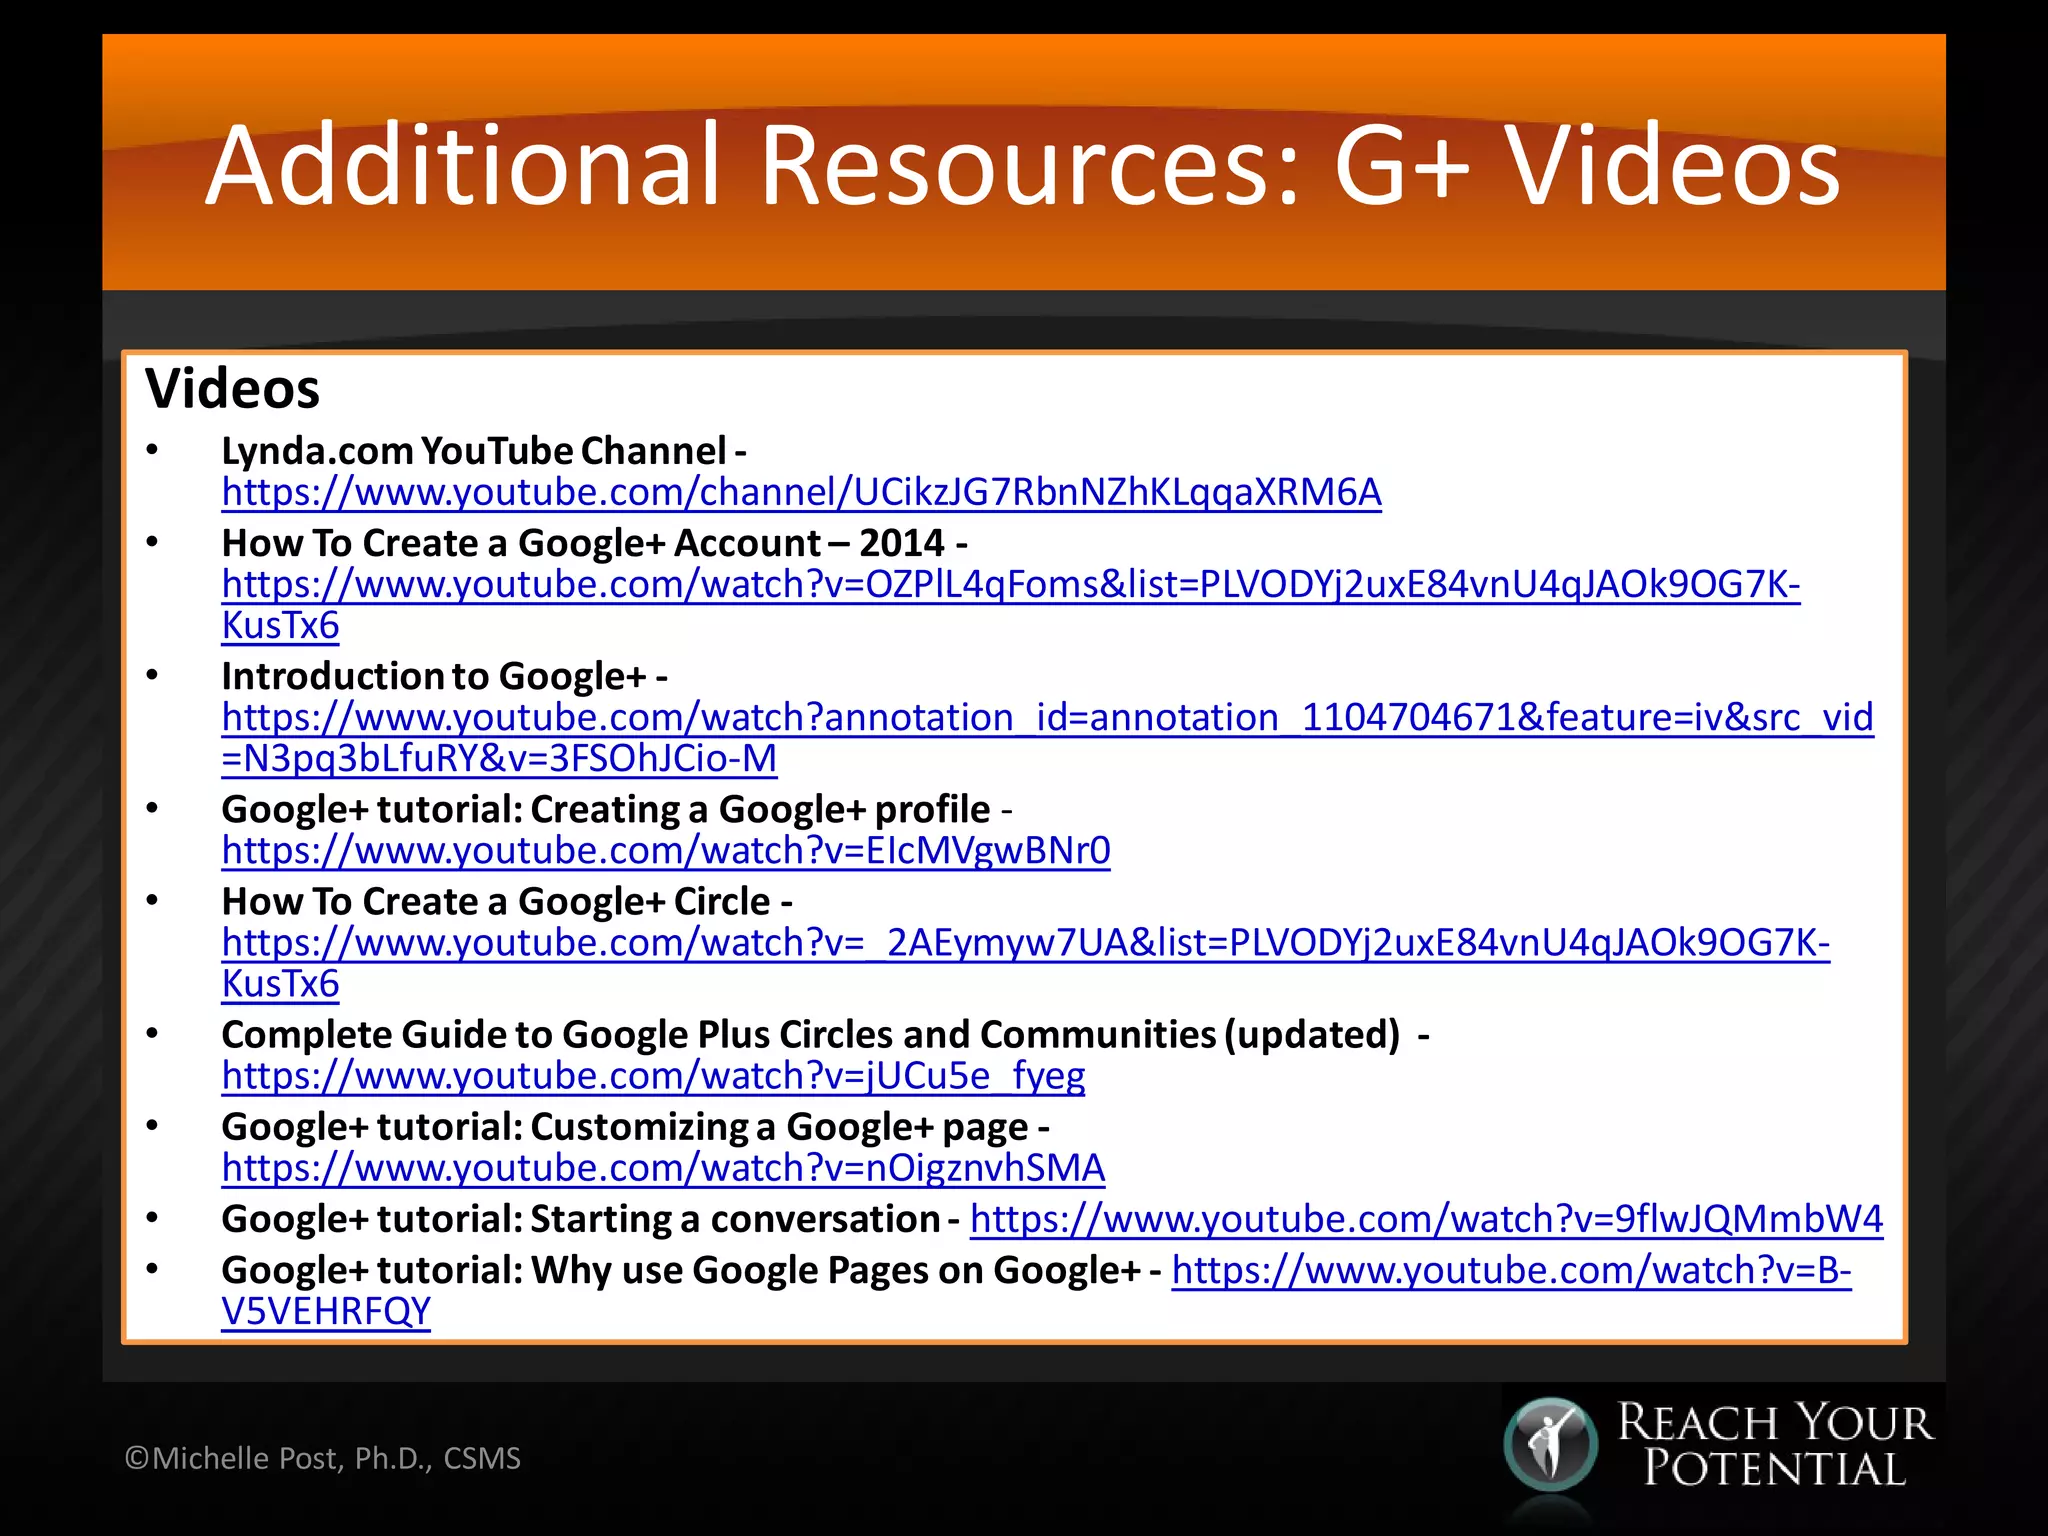Click the 'Reach Your Potential' logo text
This screenshot has width=2048, height=1536.
[1775, 1445]
